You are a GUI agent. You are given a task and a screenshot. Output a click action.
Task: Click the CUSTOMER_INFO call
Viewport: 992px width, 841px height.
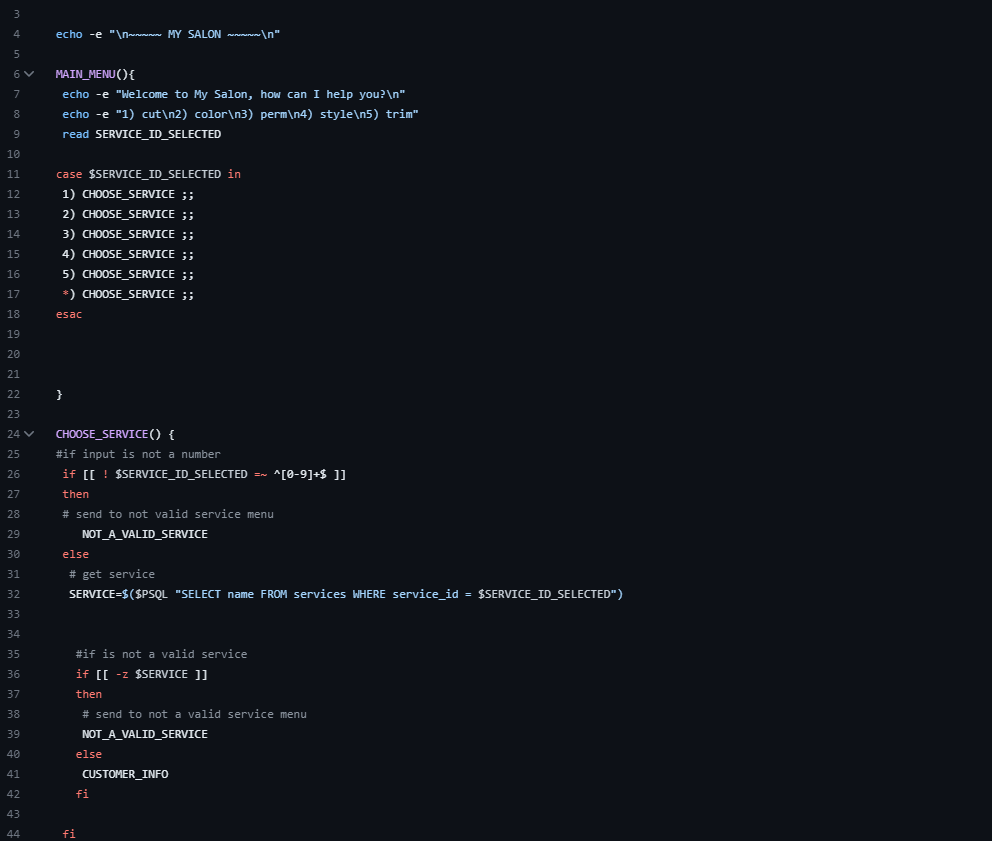[x=125, y=774]
